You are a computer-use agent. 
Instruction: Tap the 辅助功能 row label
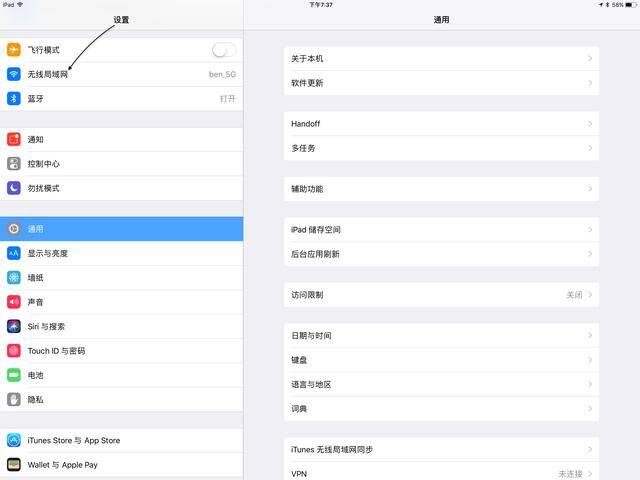pyautogui.click(x=307, y=189)
